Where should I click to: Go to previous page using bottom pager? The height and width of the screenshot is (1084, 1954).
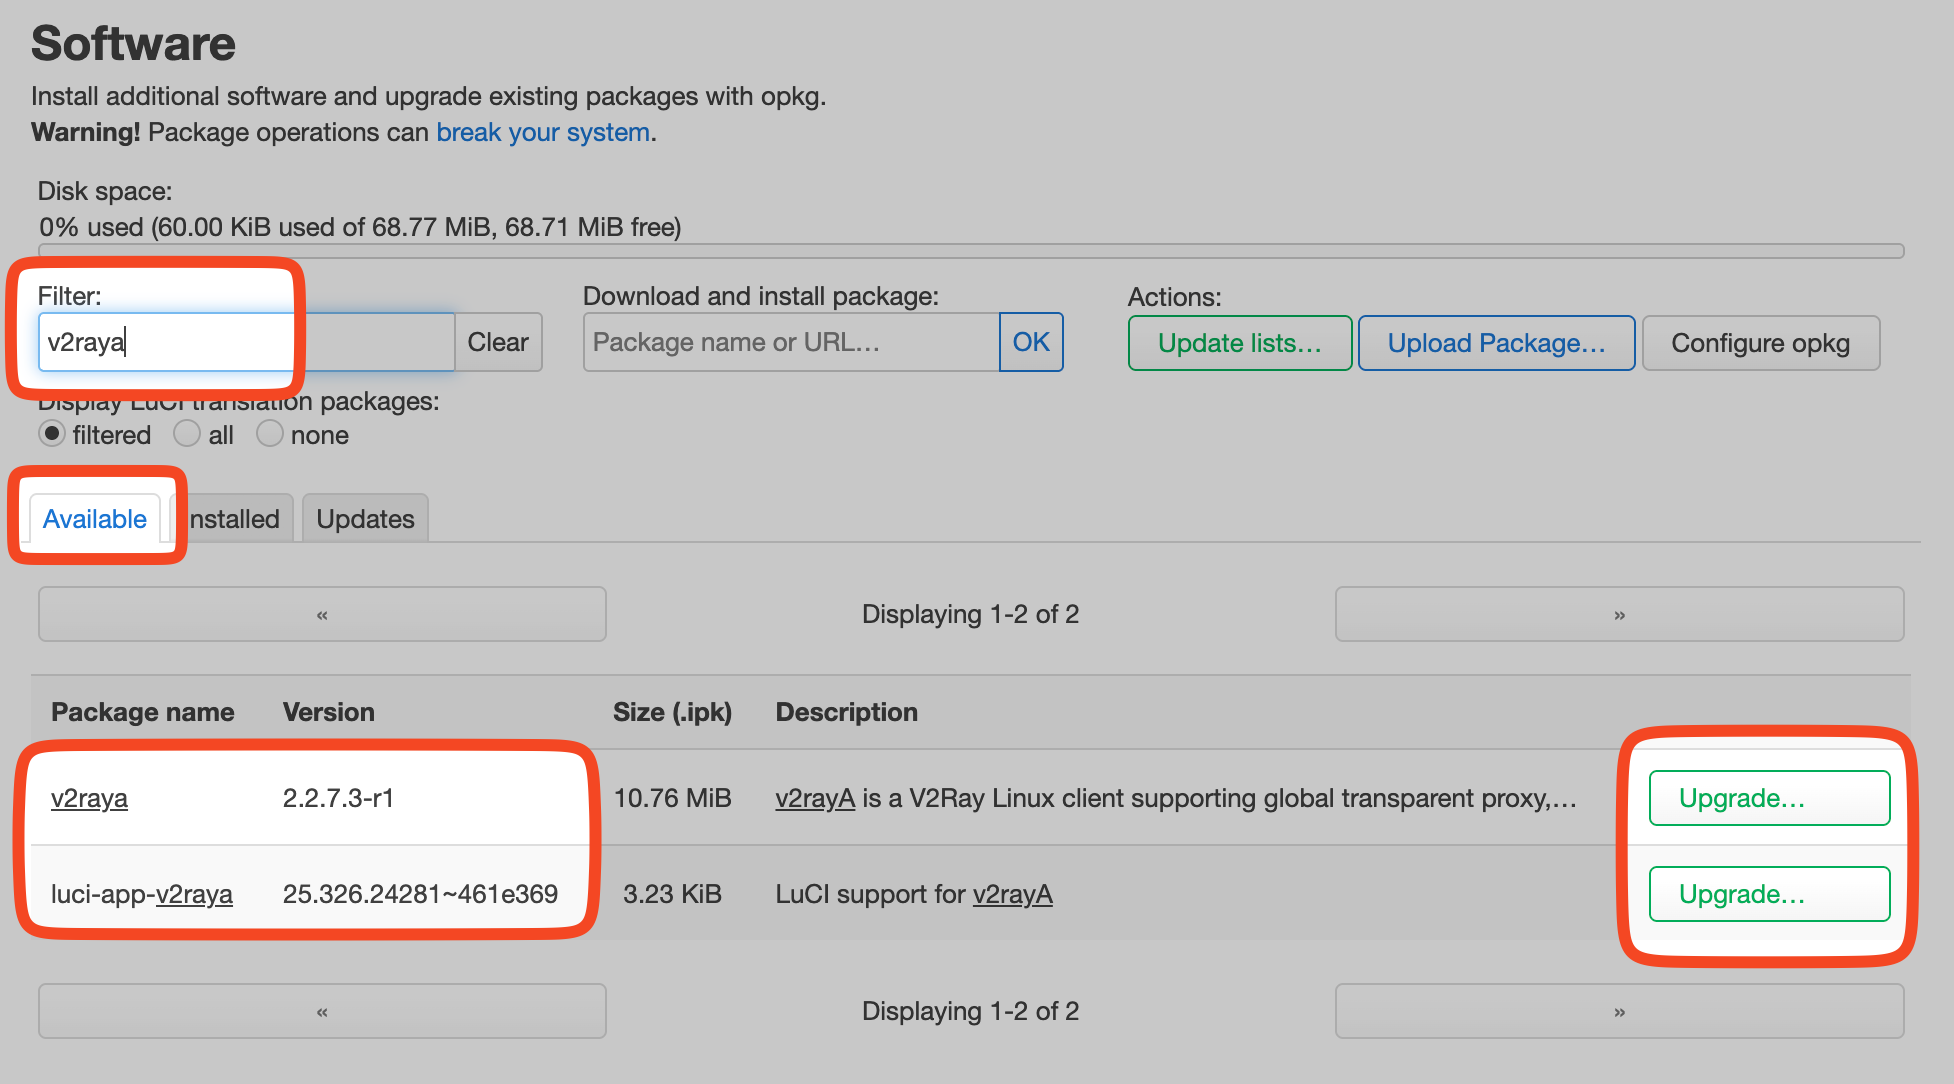click(x=322, y=1011)
